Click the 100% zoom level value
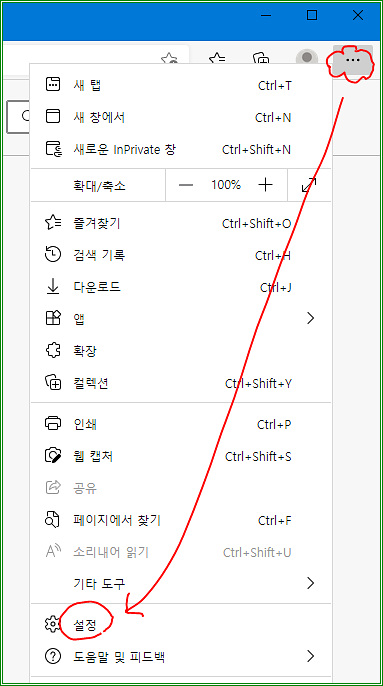This screenshot has width=383, height=686. [226, 185]
